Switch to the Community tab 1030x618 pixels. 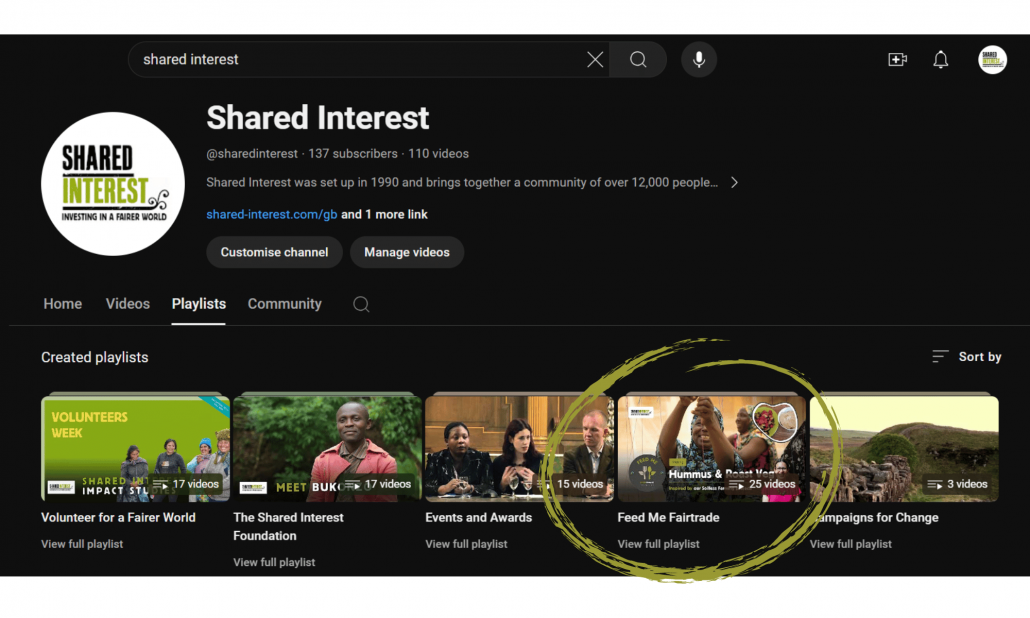point(284,304)
